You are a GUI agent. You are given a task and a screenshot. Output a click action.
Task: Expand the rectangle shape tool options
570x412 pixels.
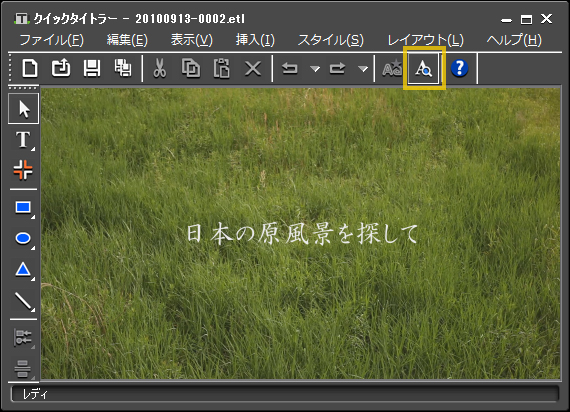click(x=33, y=217)
